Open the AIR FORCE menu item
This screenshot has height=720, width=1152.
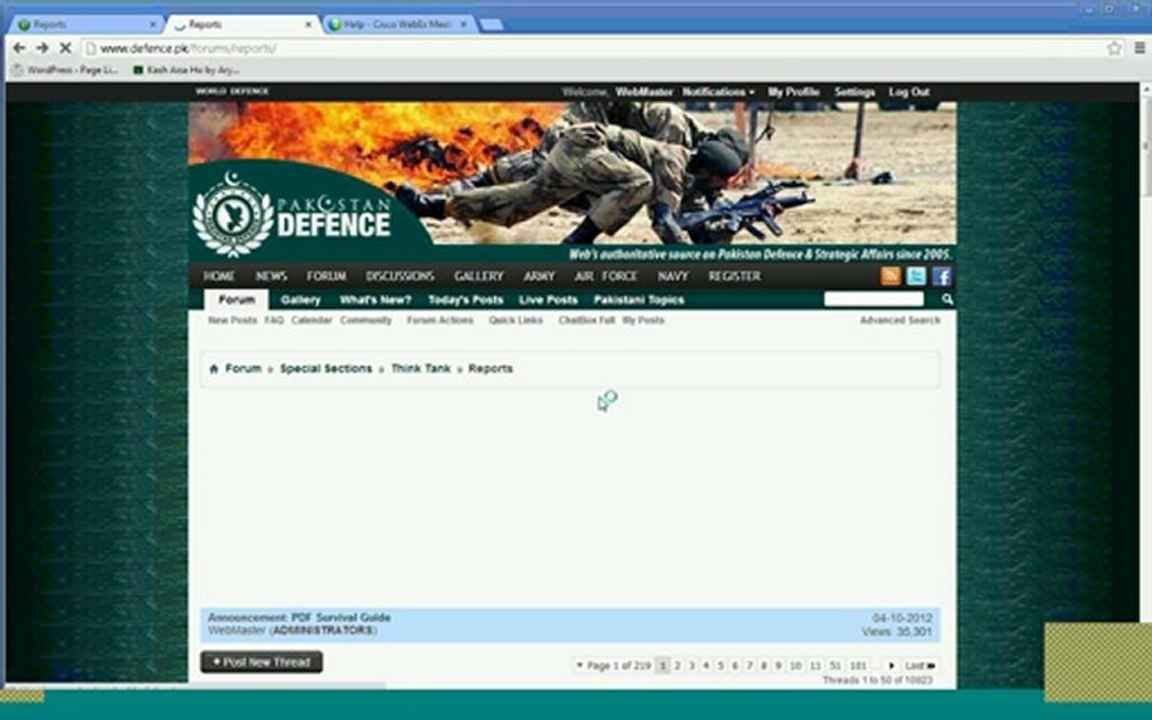pyautogui.click(x=605, y=276)
